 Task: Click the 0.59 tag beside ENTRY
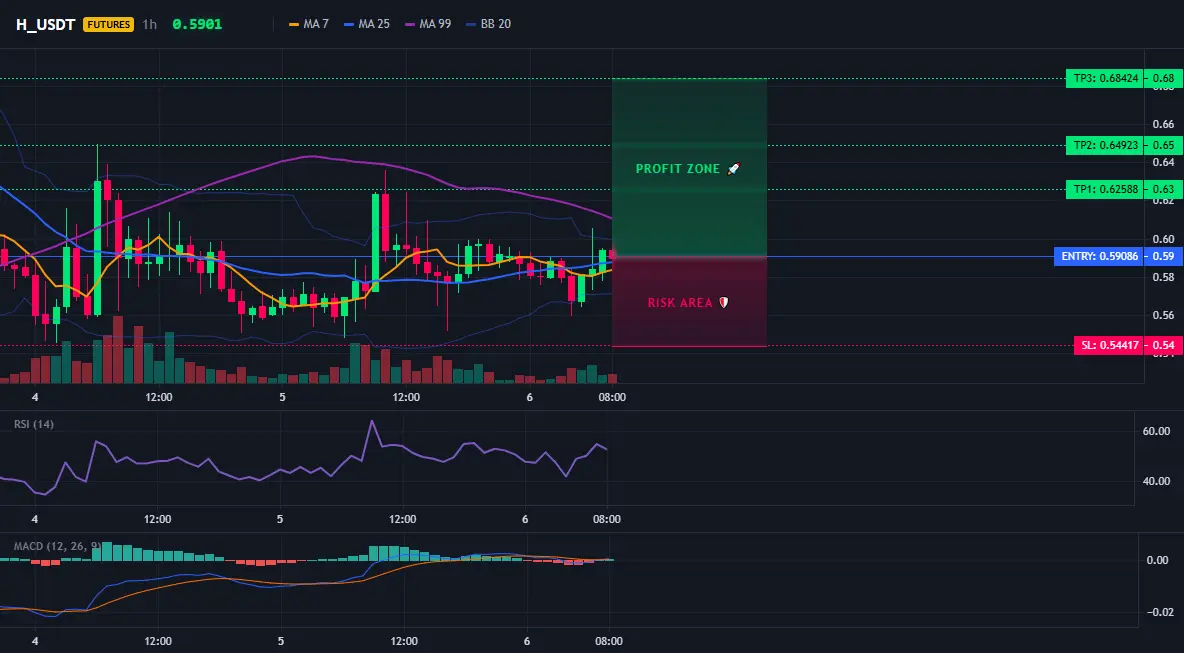[x=1164, y=257]
